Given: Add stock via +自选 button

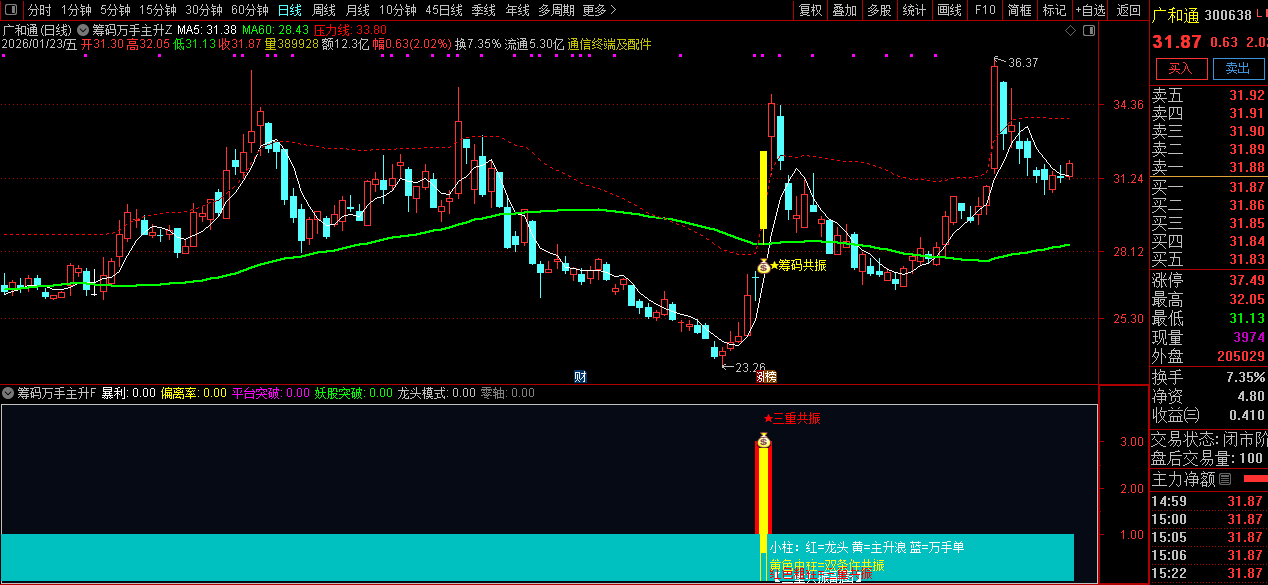Looking at the screenshot, I should click(x=1090, y=10).
